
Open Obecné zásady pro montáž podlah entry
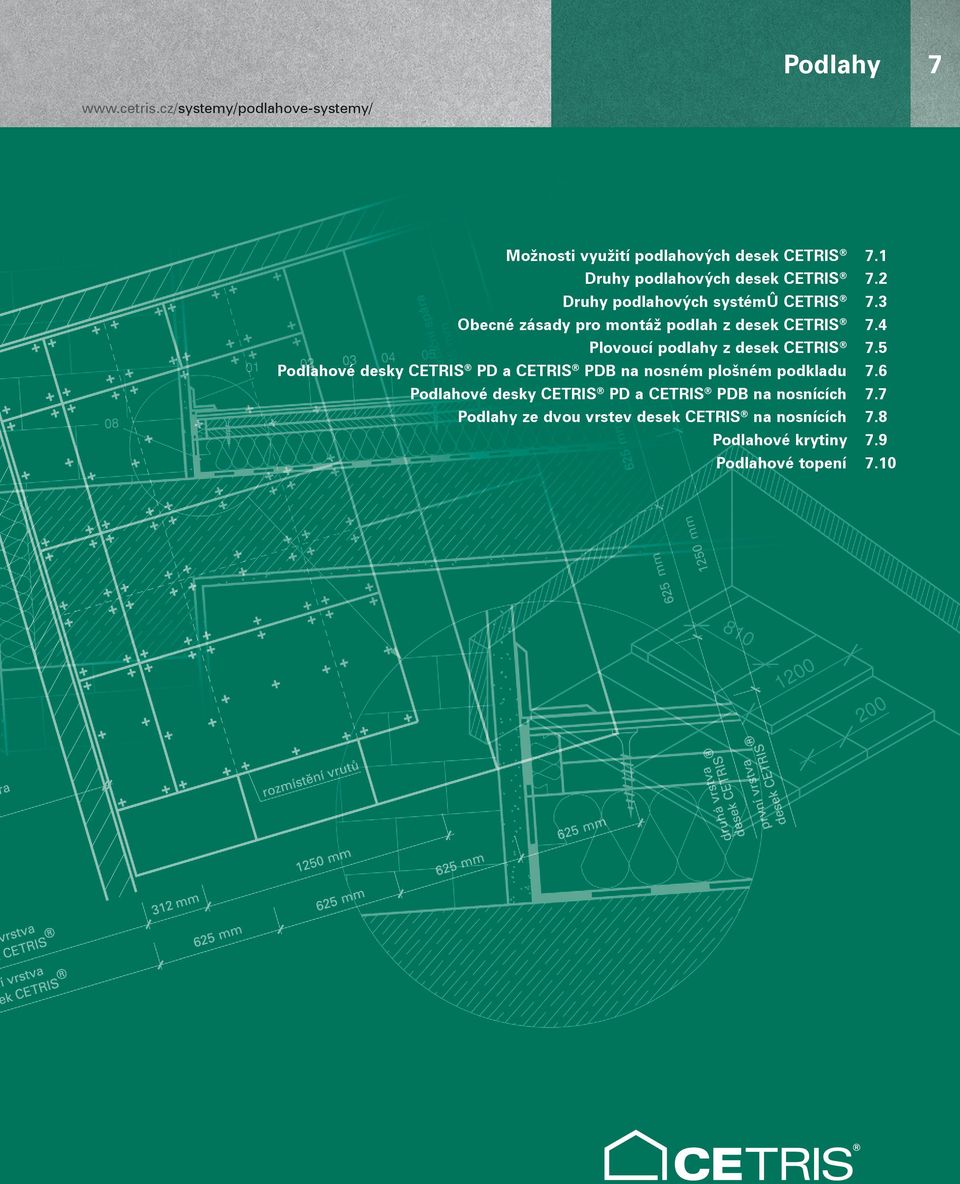click(652, 325)
